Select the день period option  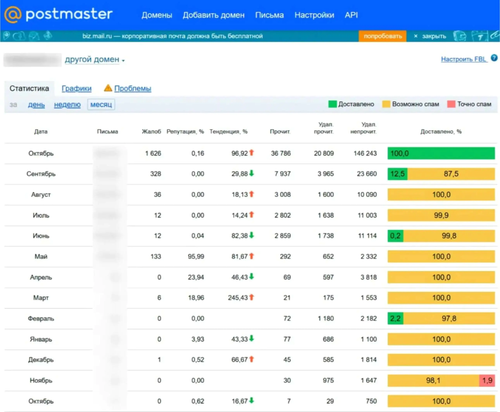click(x=36, y=105)
